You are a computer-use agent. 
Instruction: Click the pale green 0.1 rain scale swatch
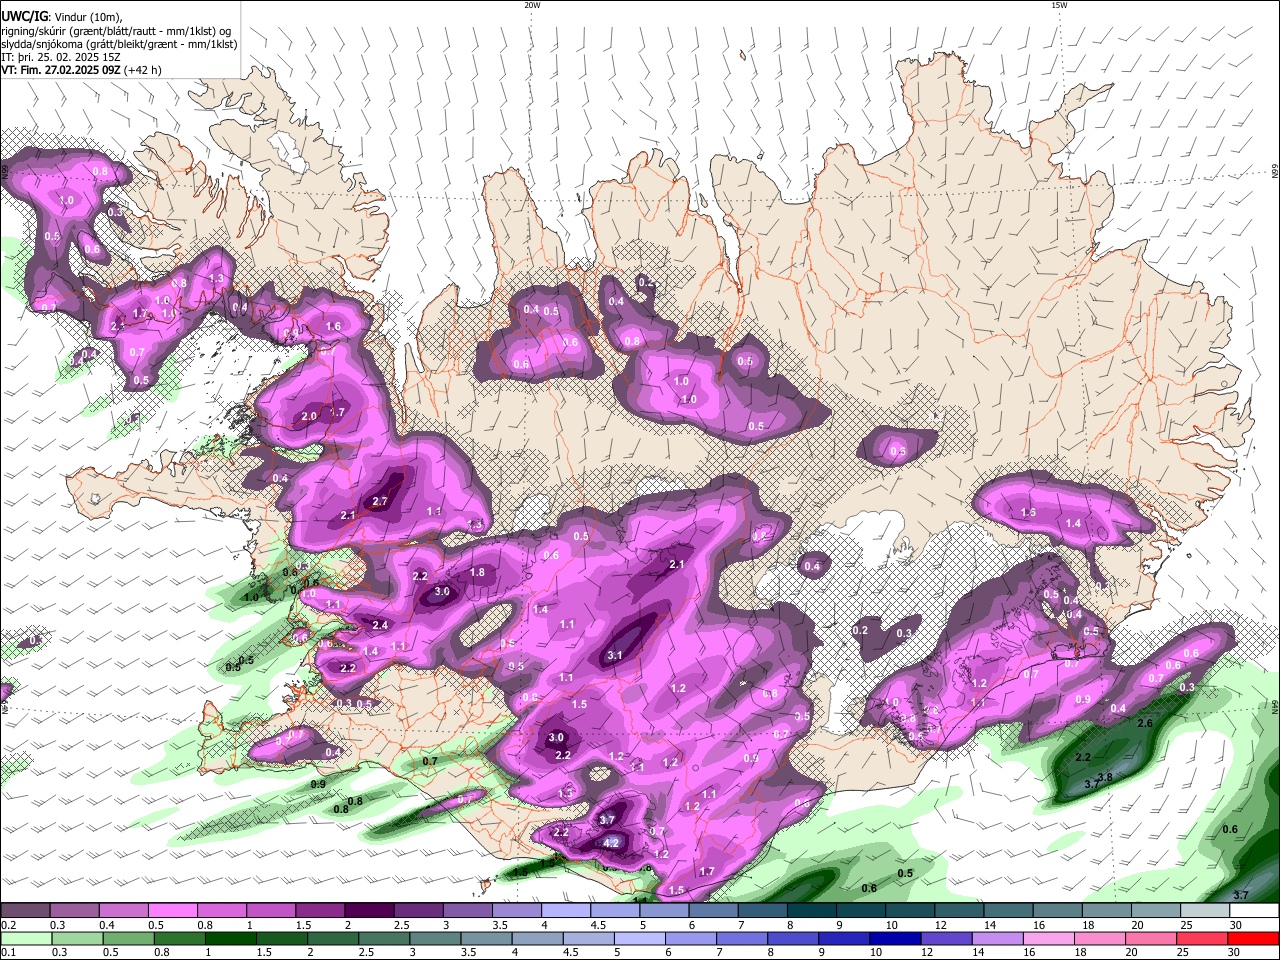[x=26, y=939]
